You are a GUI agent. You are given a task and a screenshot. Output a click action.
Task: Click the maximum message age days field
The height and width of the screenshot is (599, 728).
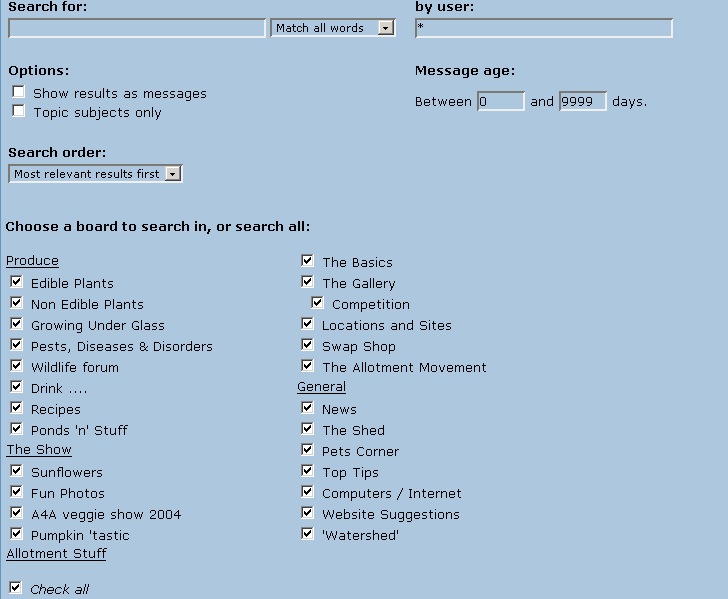coord(582,101)
